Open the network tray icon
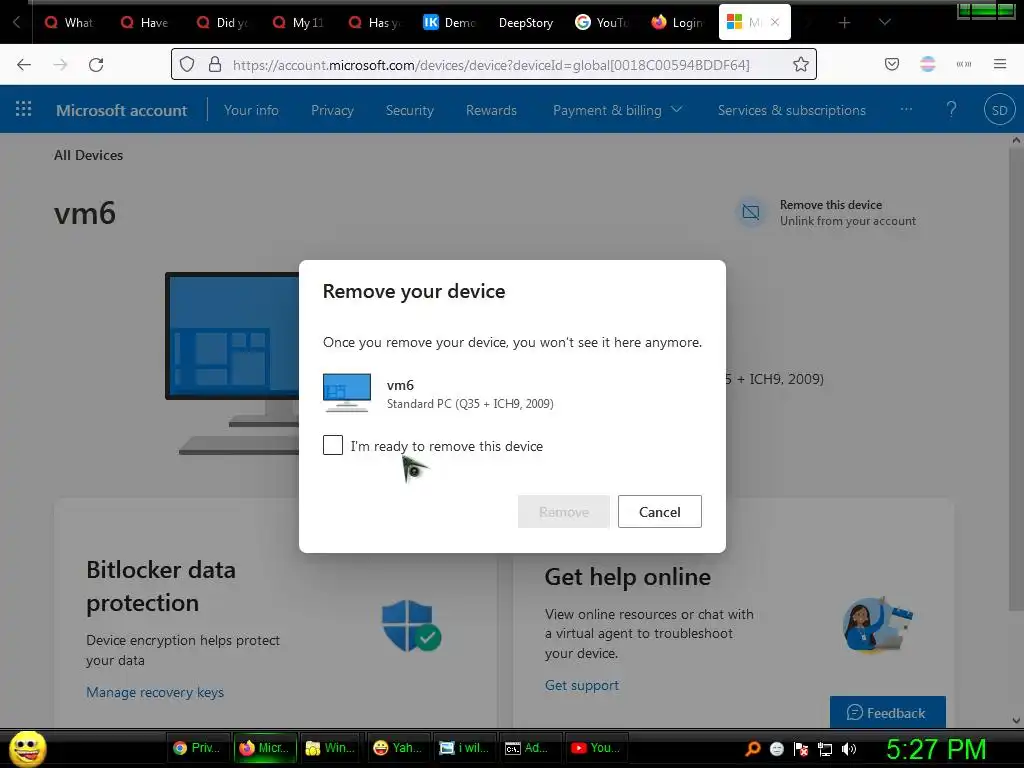The image size is (1024, 768). tap(825, 748)
